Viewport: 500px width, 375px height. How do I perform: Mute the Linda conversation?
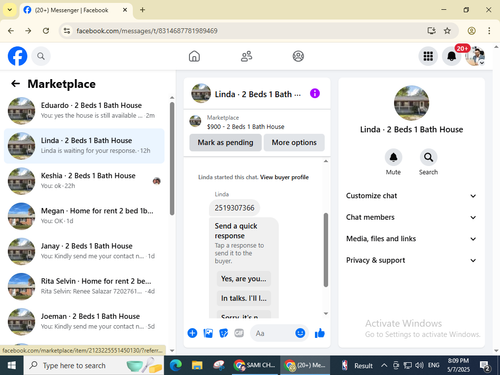coord(393,157)
